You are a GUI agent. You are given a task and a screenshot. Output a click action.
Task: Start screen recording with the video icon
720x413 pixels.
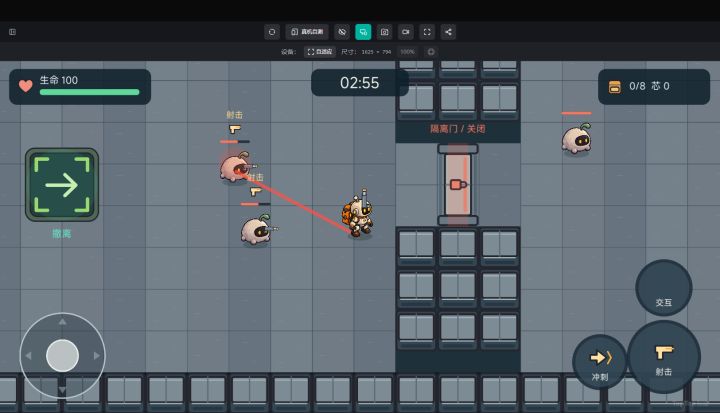[405, 32]
